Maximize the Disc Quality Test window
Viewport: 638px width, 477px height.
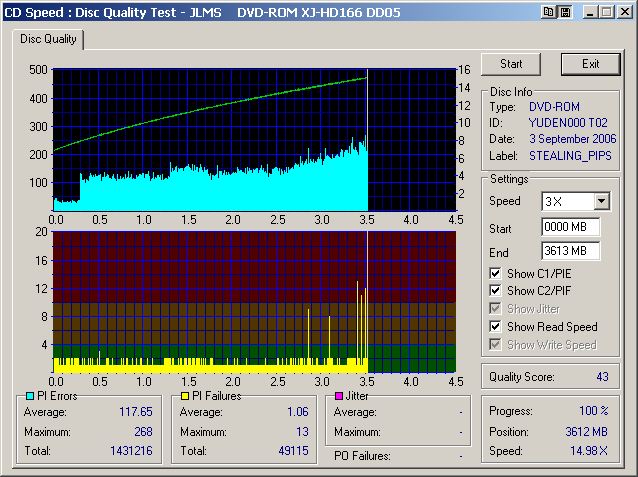coord(605,12)
